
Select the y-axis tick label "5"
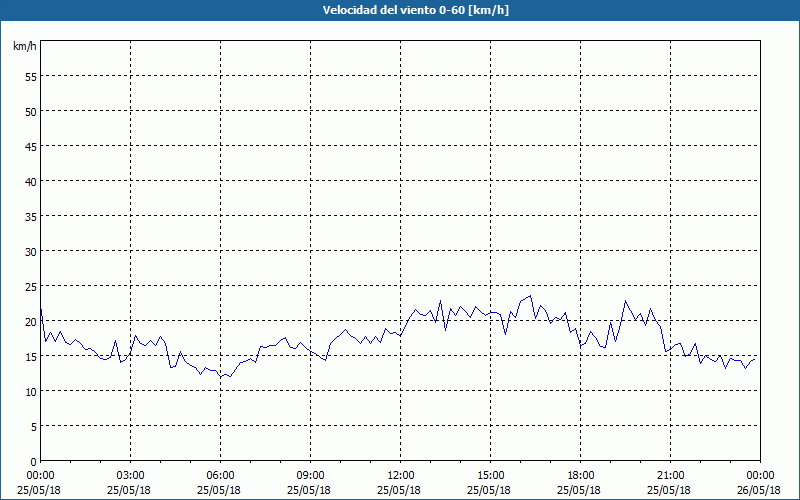click(x=34, y=427)
